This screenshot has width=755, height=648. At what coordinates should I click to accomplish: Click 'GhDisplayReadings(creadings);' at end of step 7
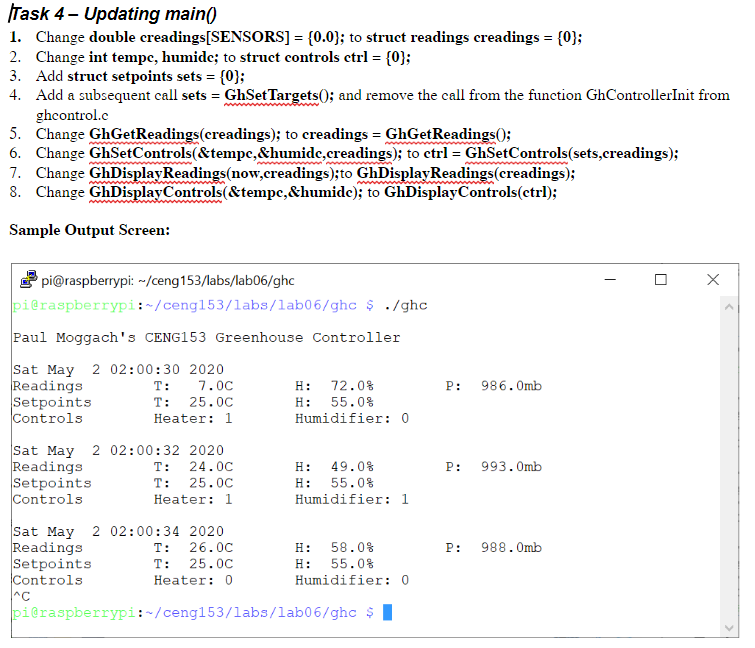[466, 173]
